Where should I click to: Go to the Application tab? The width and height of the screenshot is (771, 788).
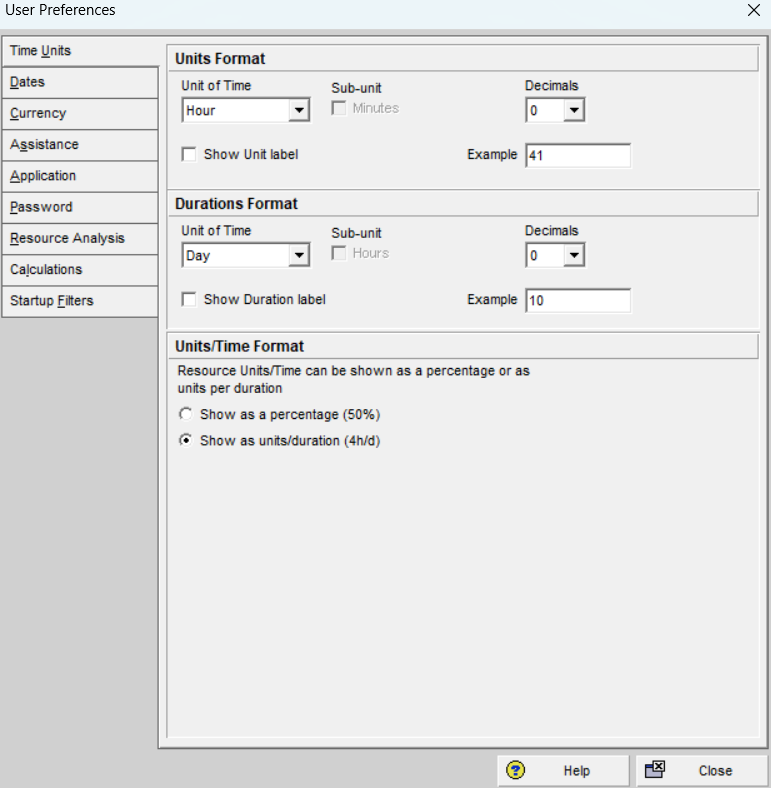[80, 176]
